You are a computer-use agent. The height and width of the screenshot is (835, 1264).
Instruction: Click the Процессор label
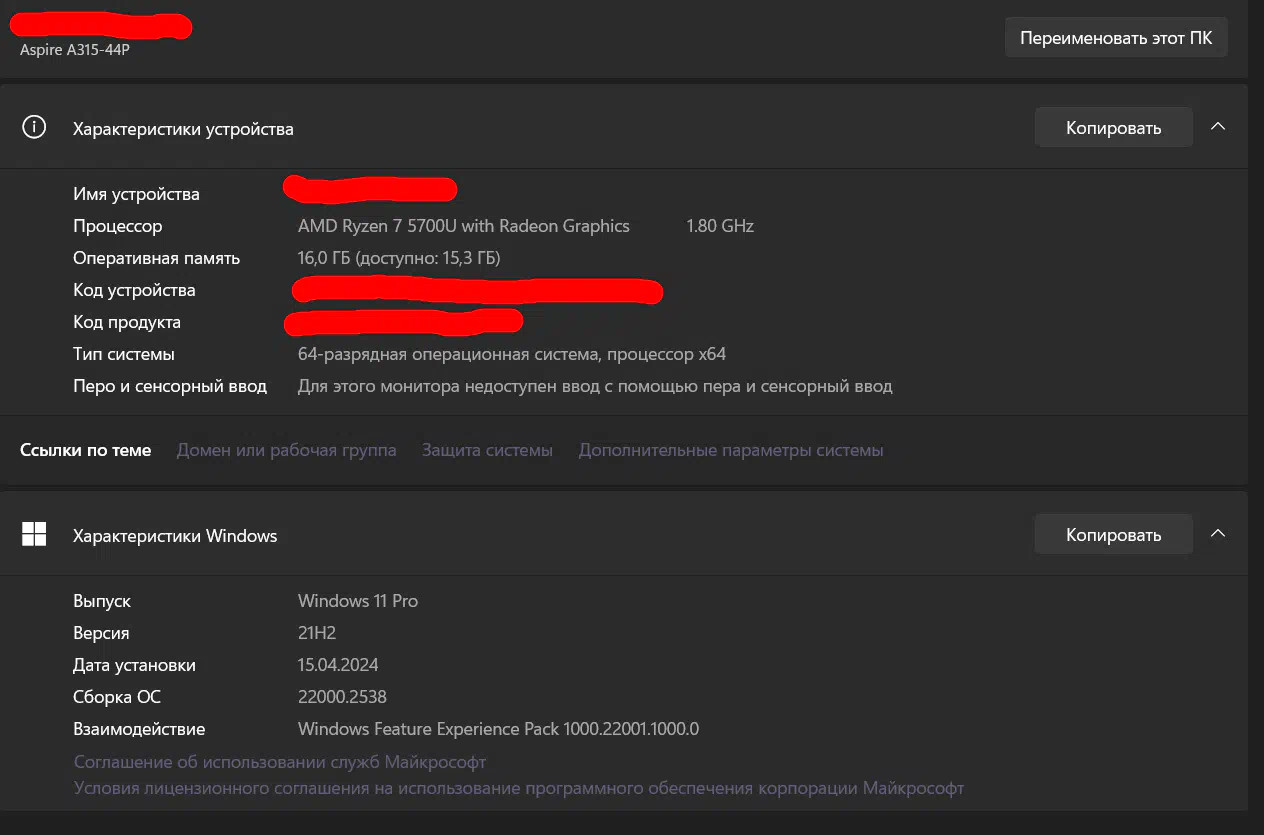tap(117, 226)
